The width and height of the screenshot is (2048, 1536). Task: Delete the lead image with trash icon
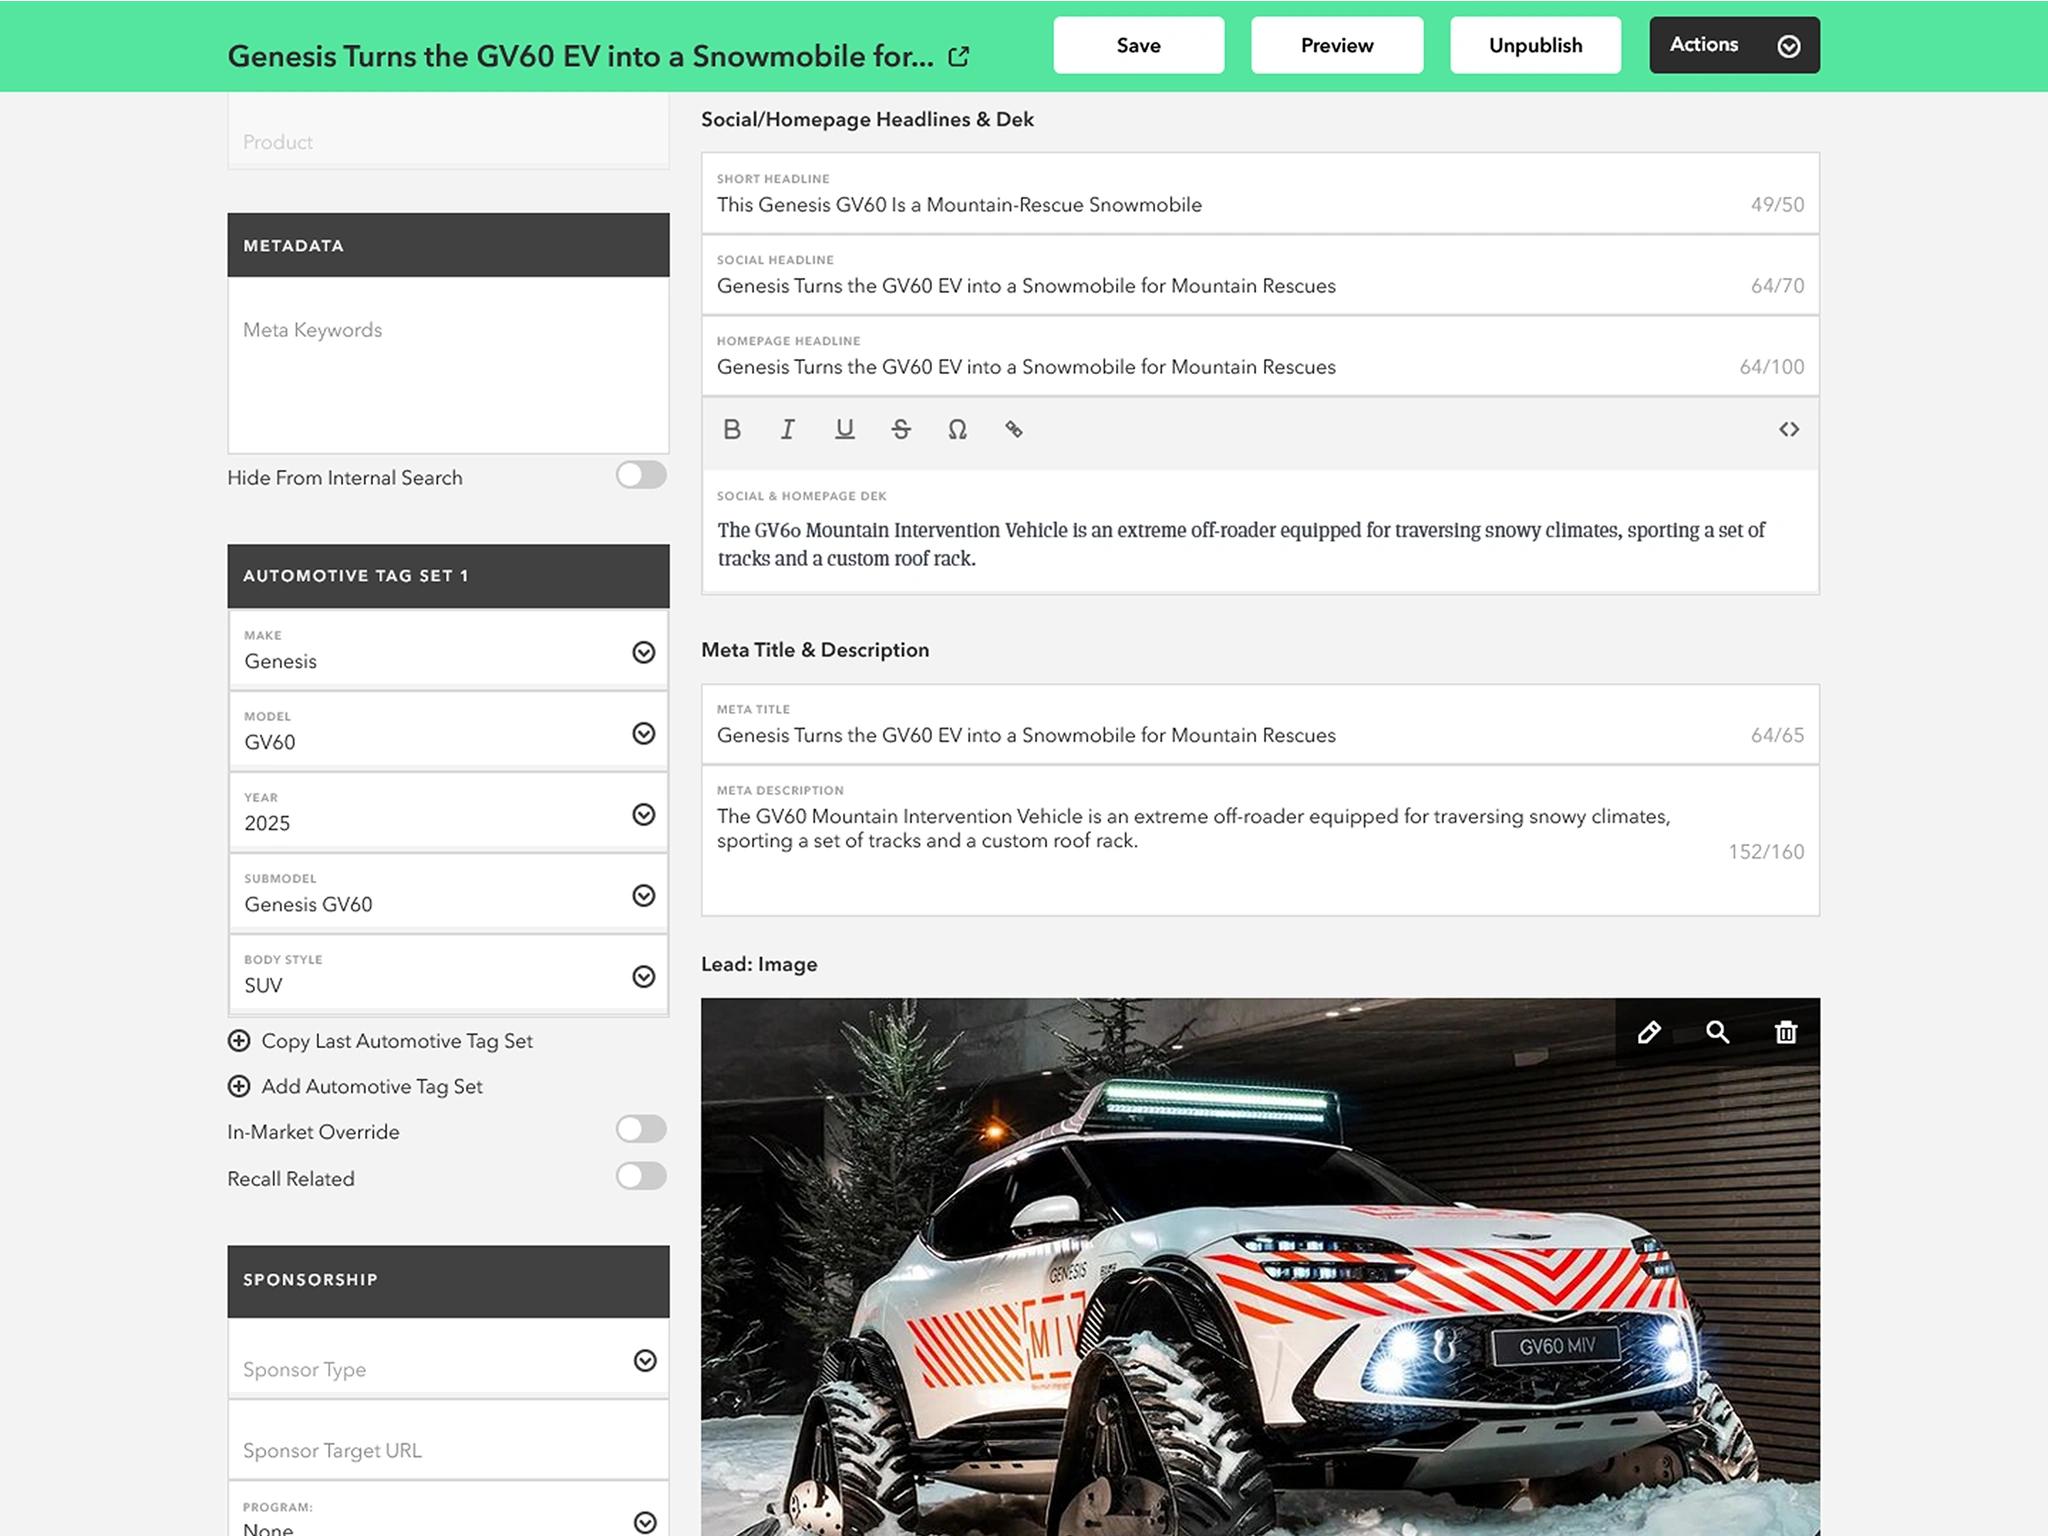tap(1786, 1032)
